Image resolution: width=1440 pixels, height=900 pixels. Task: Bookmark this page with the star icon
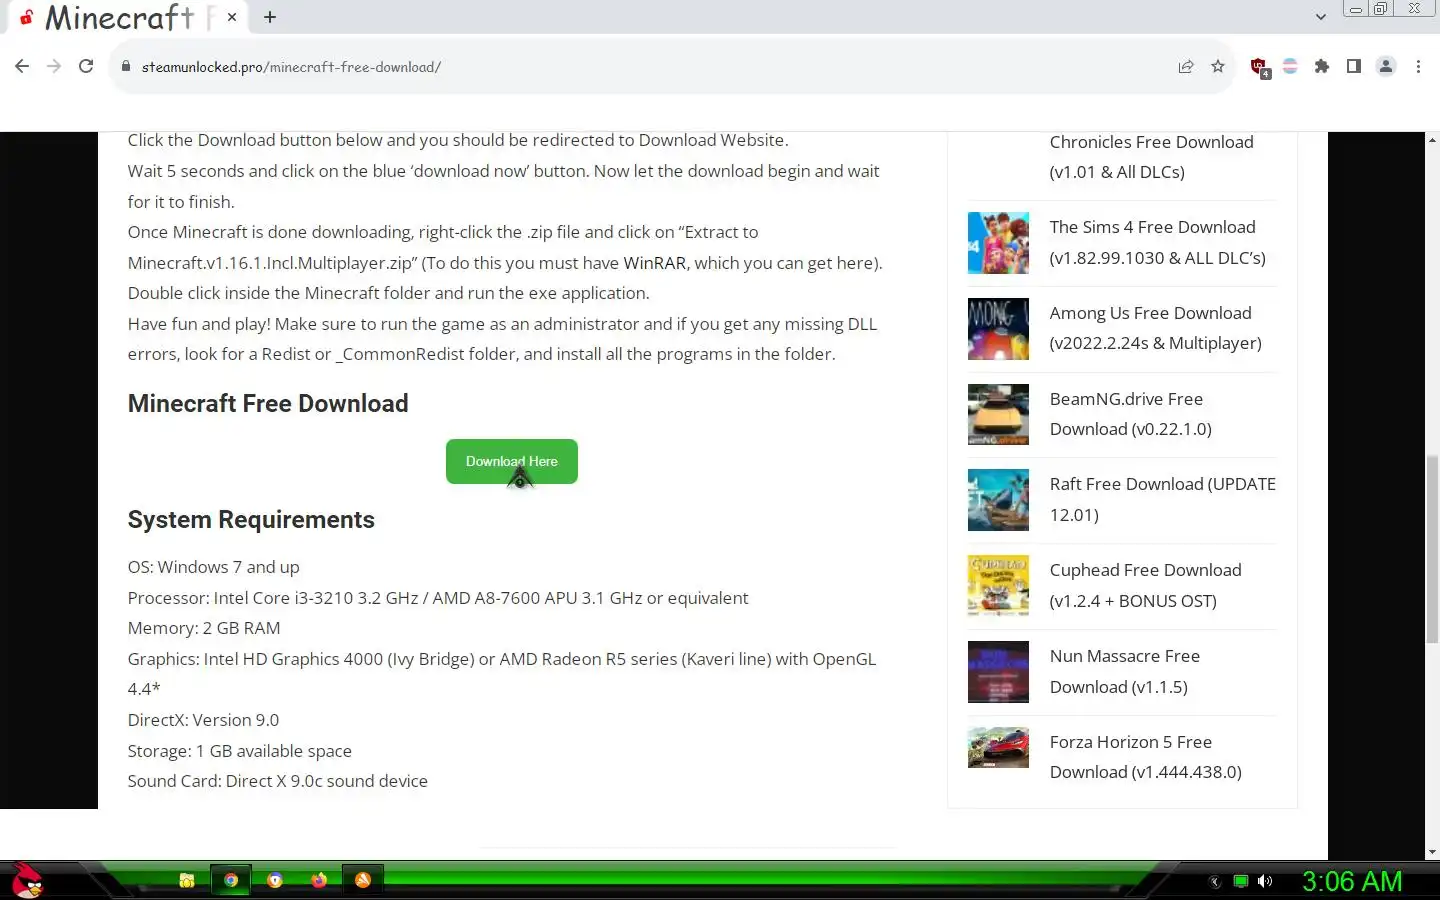pos(1218,67)
